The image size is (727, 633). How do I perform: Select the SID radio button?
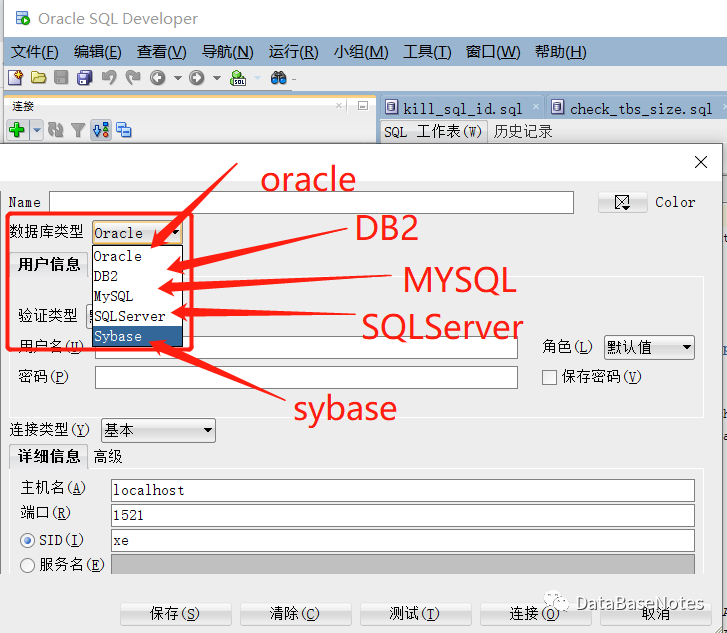28,541
